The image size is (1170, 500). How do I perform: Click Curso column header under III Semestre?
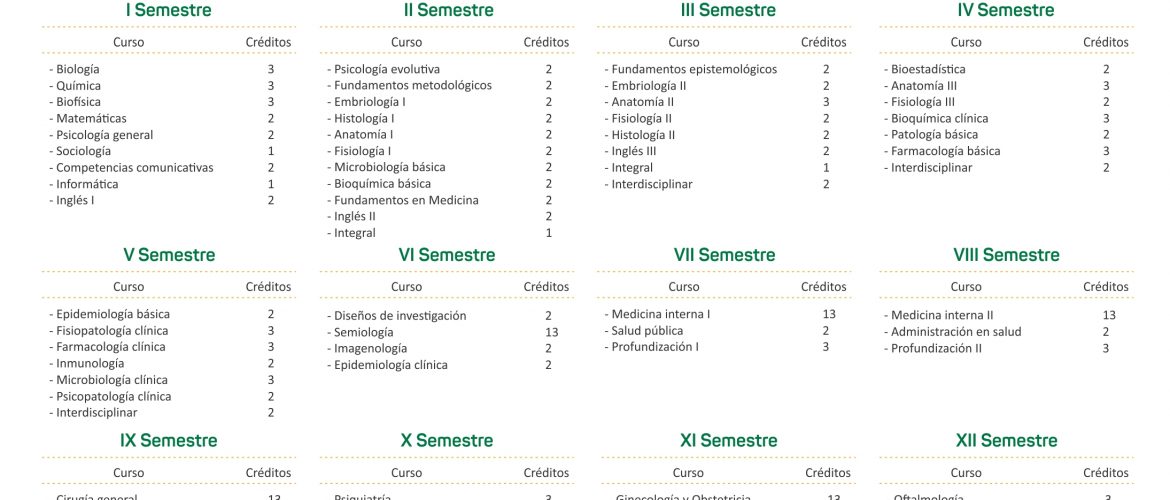pos(683,43)
